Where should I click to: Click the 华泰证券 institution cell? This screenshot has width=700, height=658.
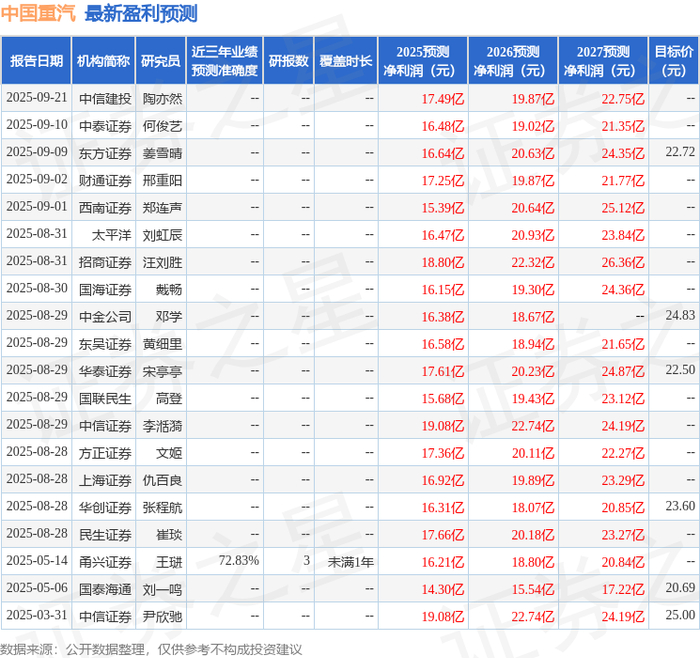[x=105, y=371]
